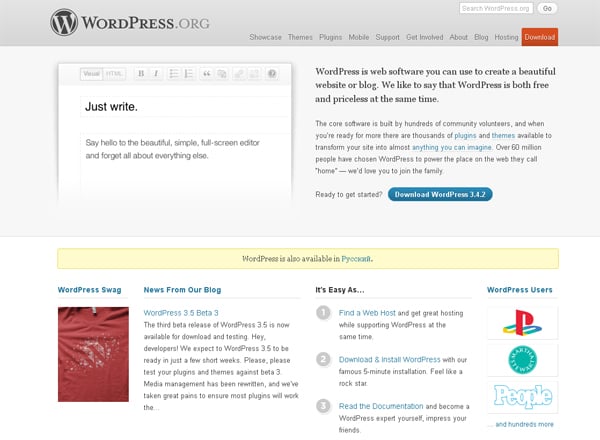Click the It's Easy As... heading
The width and height of the screenshot is (600, 440).
pos(340,290)
